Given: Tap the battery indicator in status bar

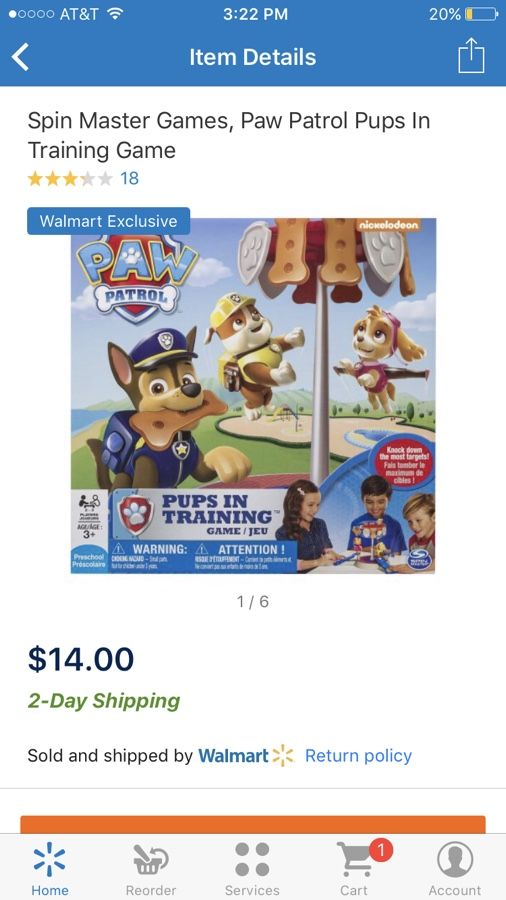Looking at the screenshot, I should pos(480,14).
